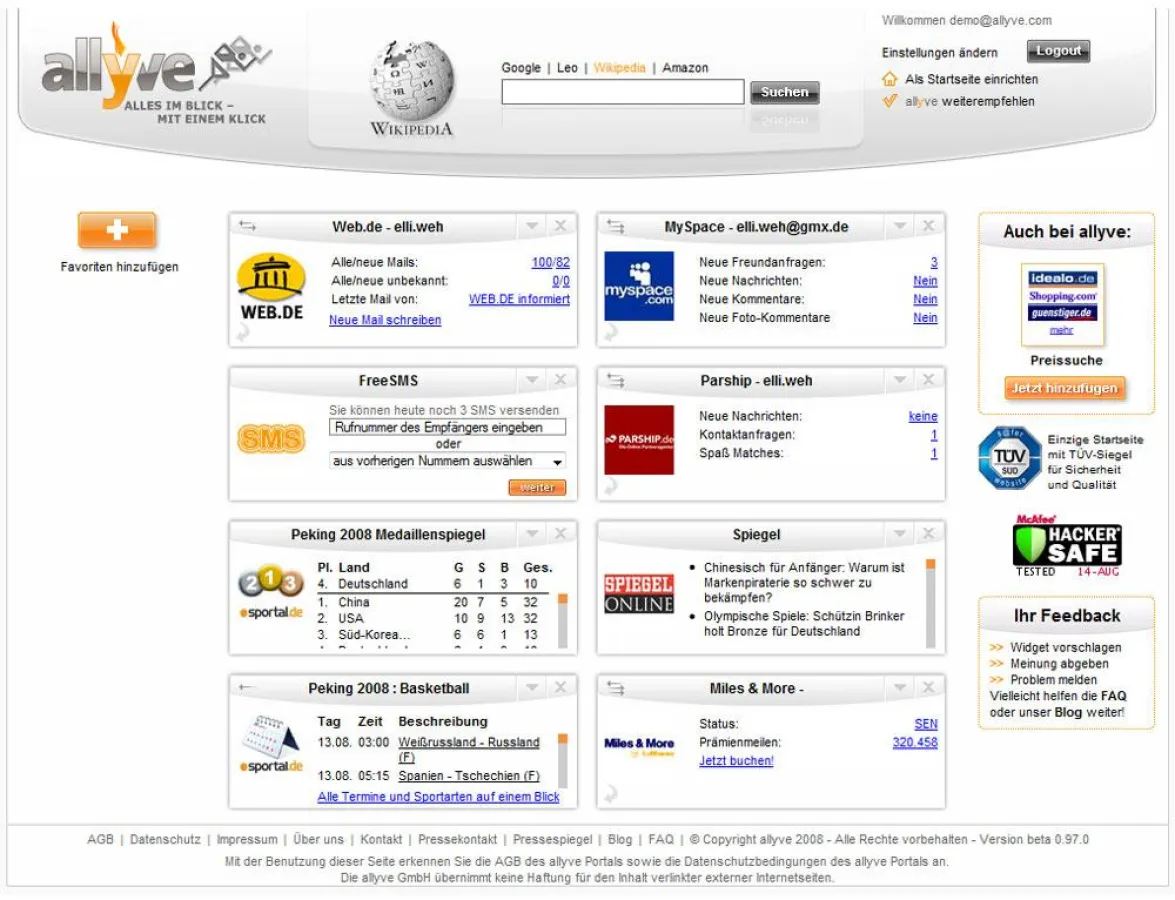This screenshot has height=900, width=1175.
Task: Switch search engine to Amazon
Action: click(686, 68)
